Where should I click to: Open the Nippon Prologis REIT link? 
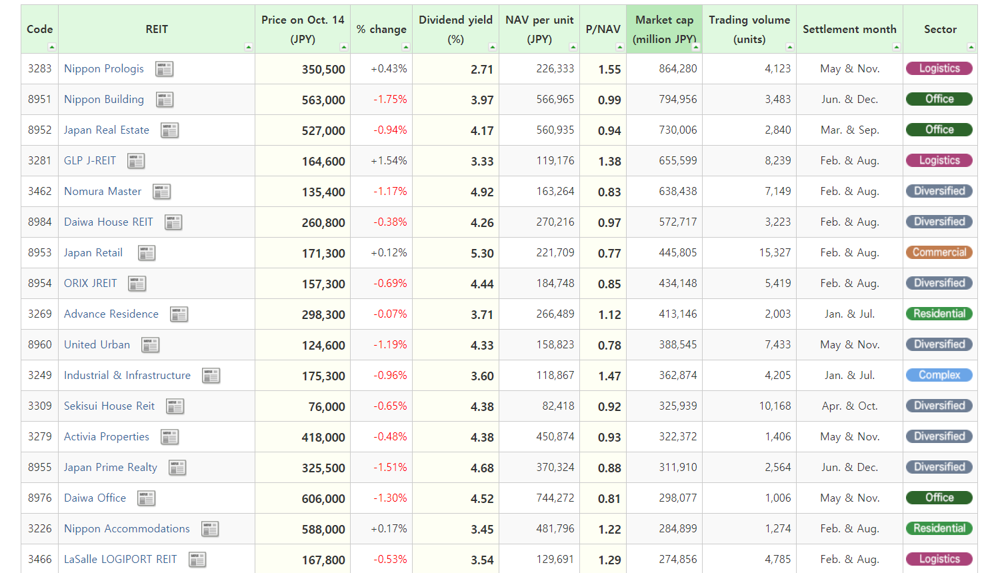(x=104, y=68)
